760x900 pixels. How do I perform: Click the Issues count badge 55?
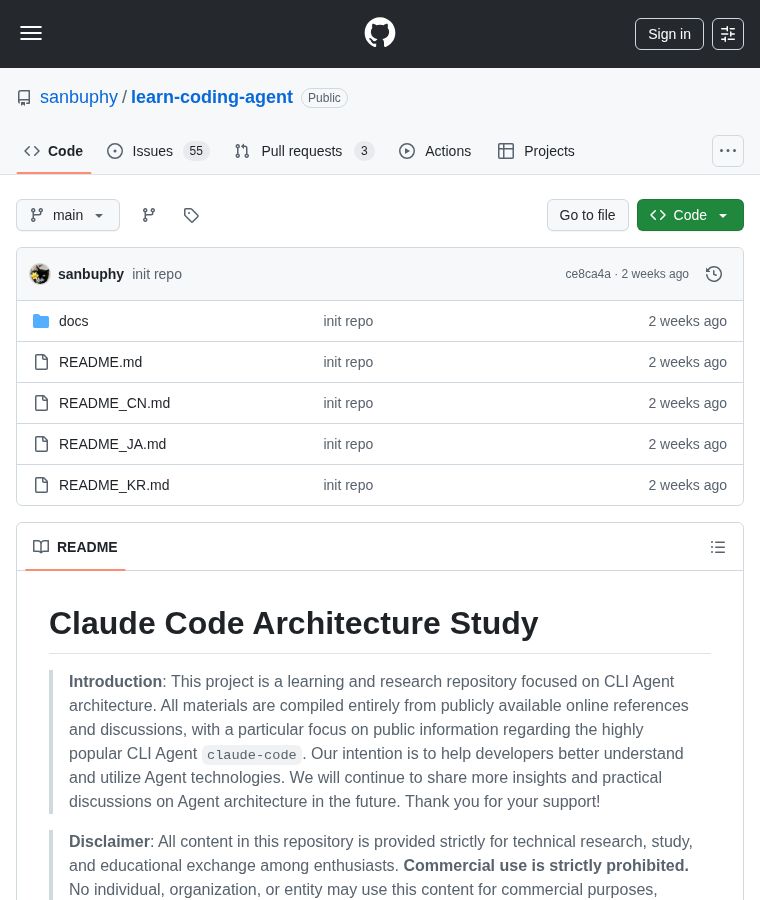[196, 151]
